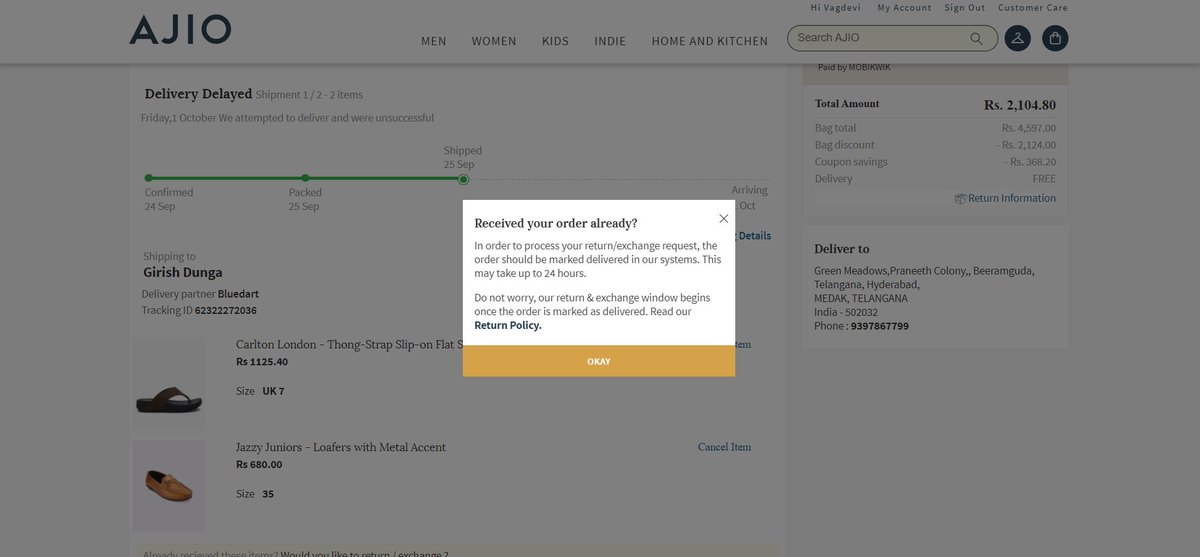Click the Hi Vagdevi greeting

[838, 8]
